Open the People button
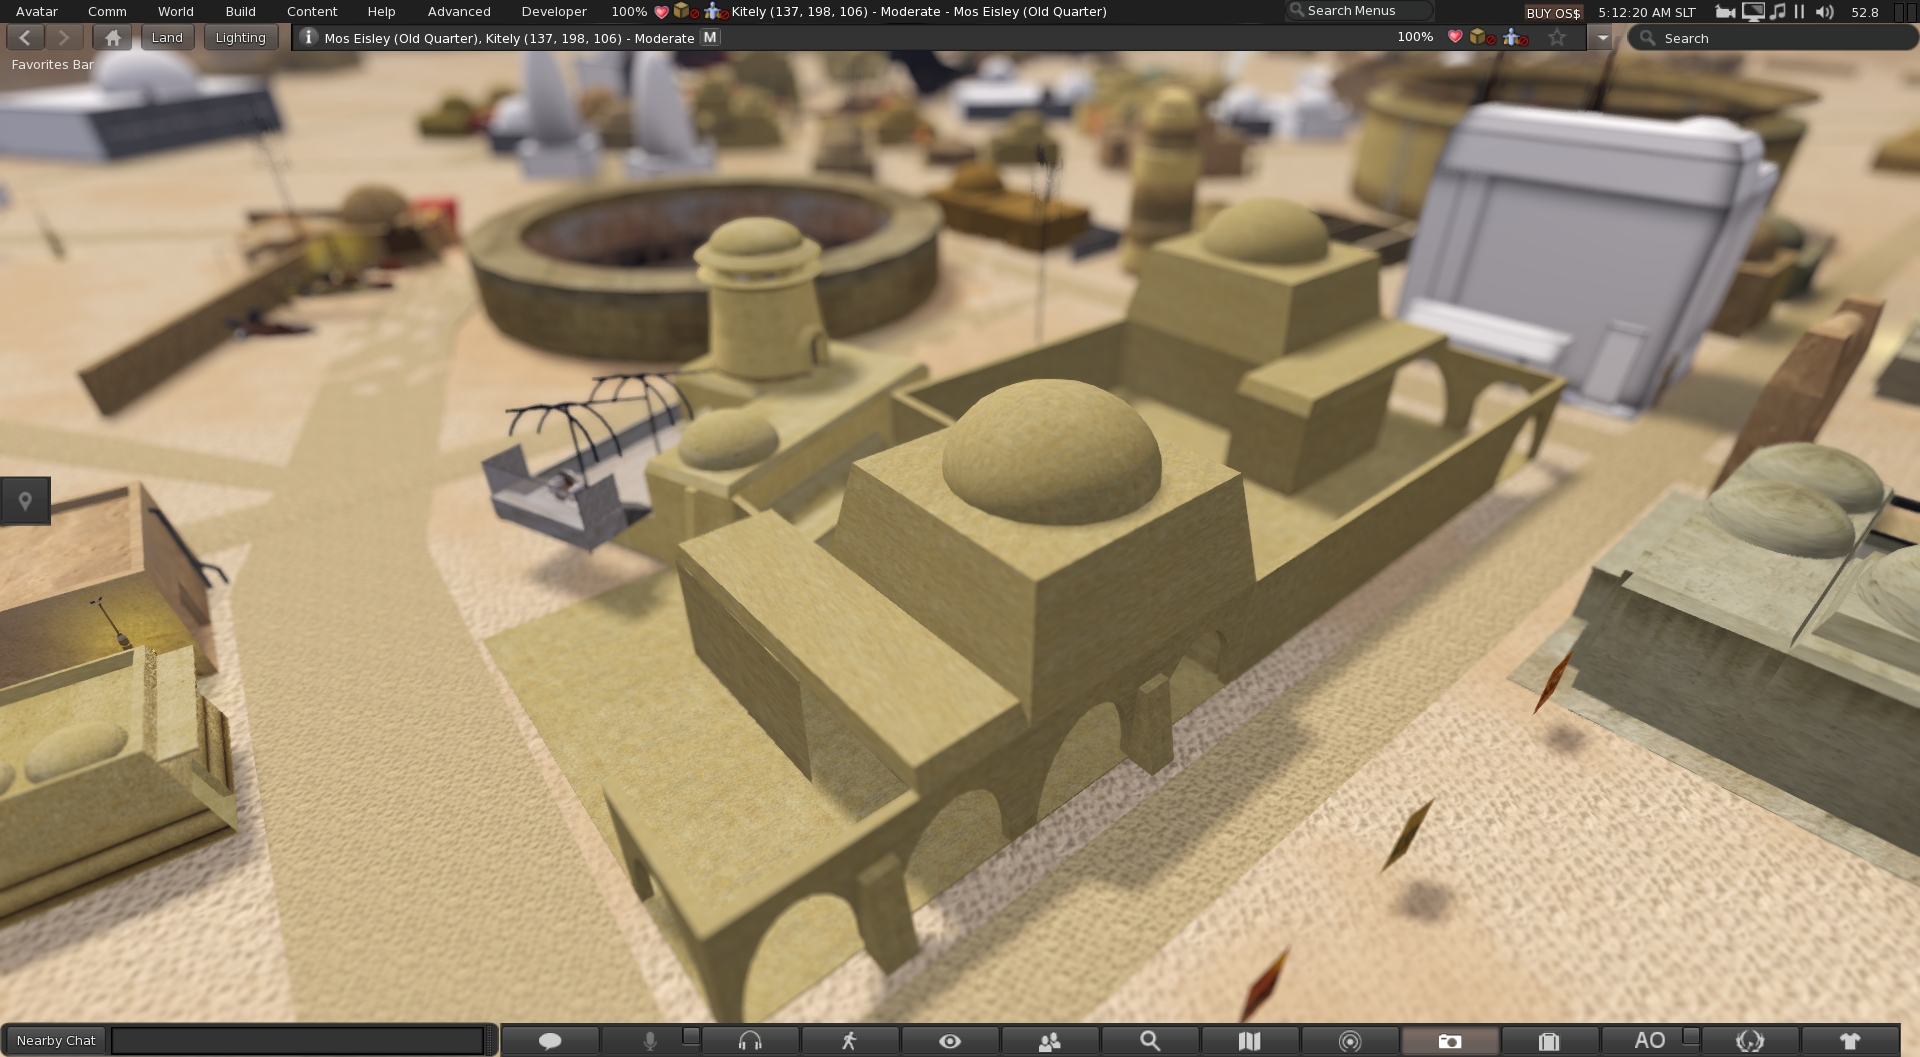Screen dimensions: 1920x1057 tap(1050, 1041)
